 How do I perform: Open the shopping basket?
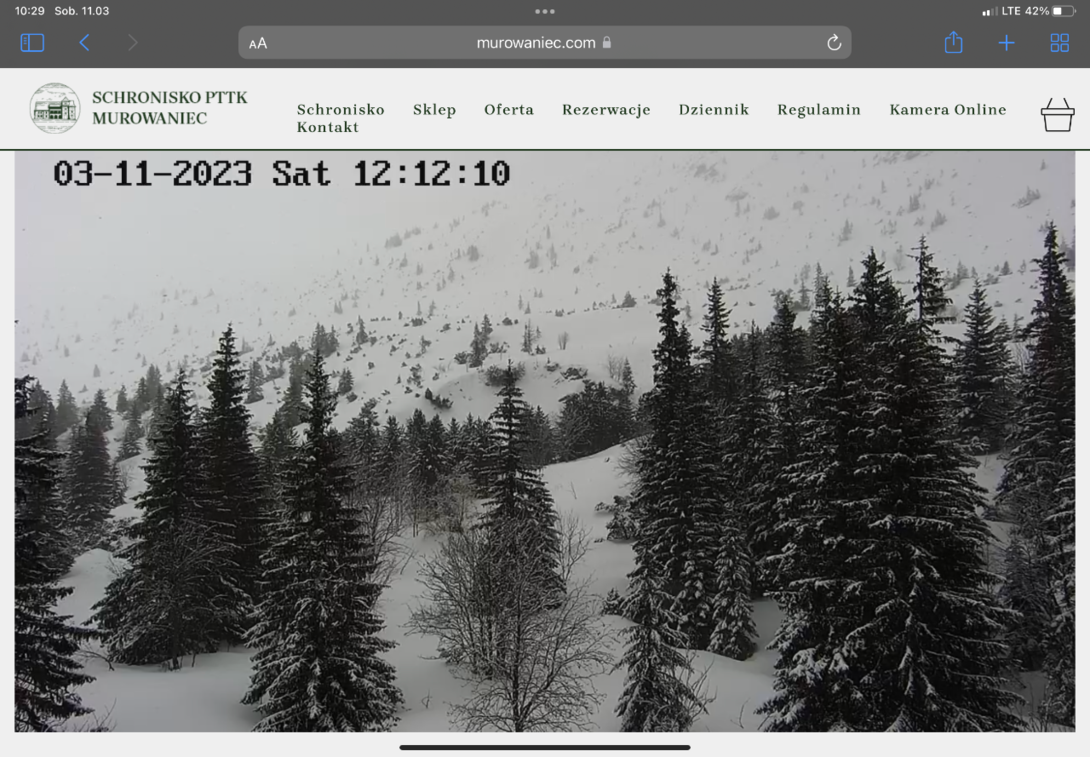click(x=1057, y=115)
